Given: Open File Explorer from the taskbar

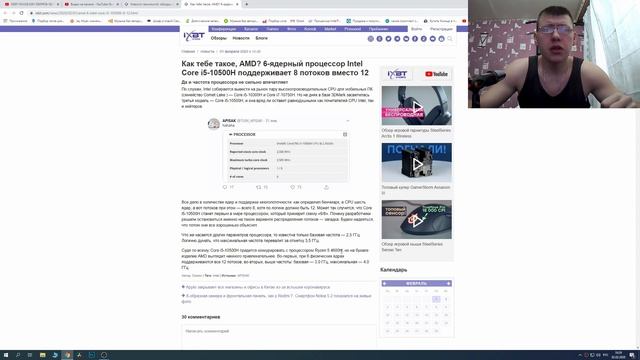Looking at the screenshot, I should coord(42,355).
